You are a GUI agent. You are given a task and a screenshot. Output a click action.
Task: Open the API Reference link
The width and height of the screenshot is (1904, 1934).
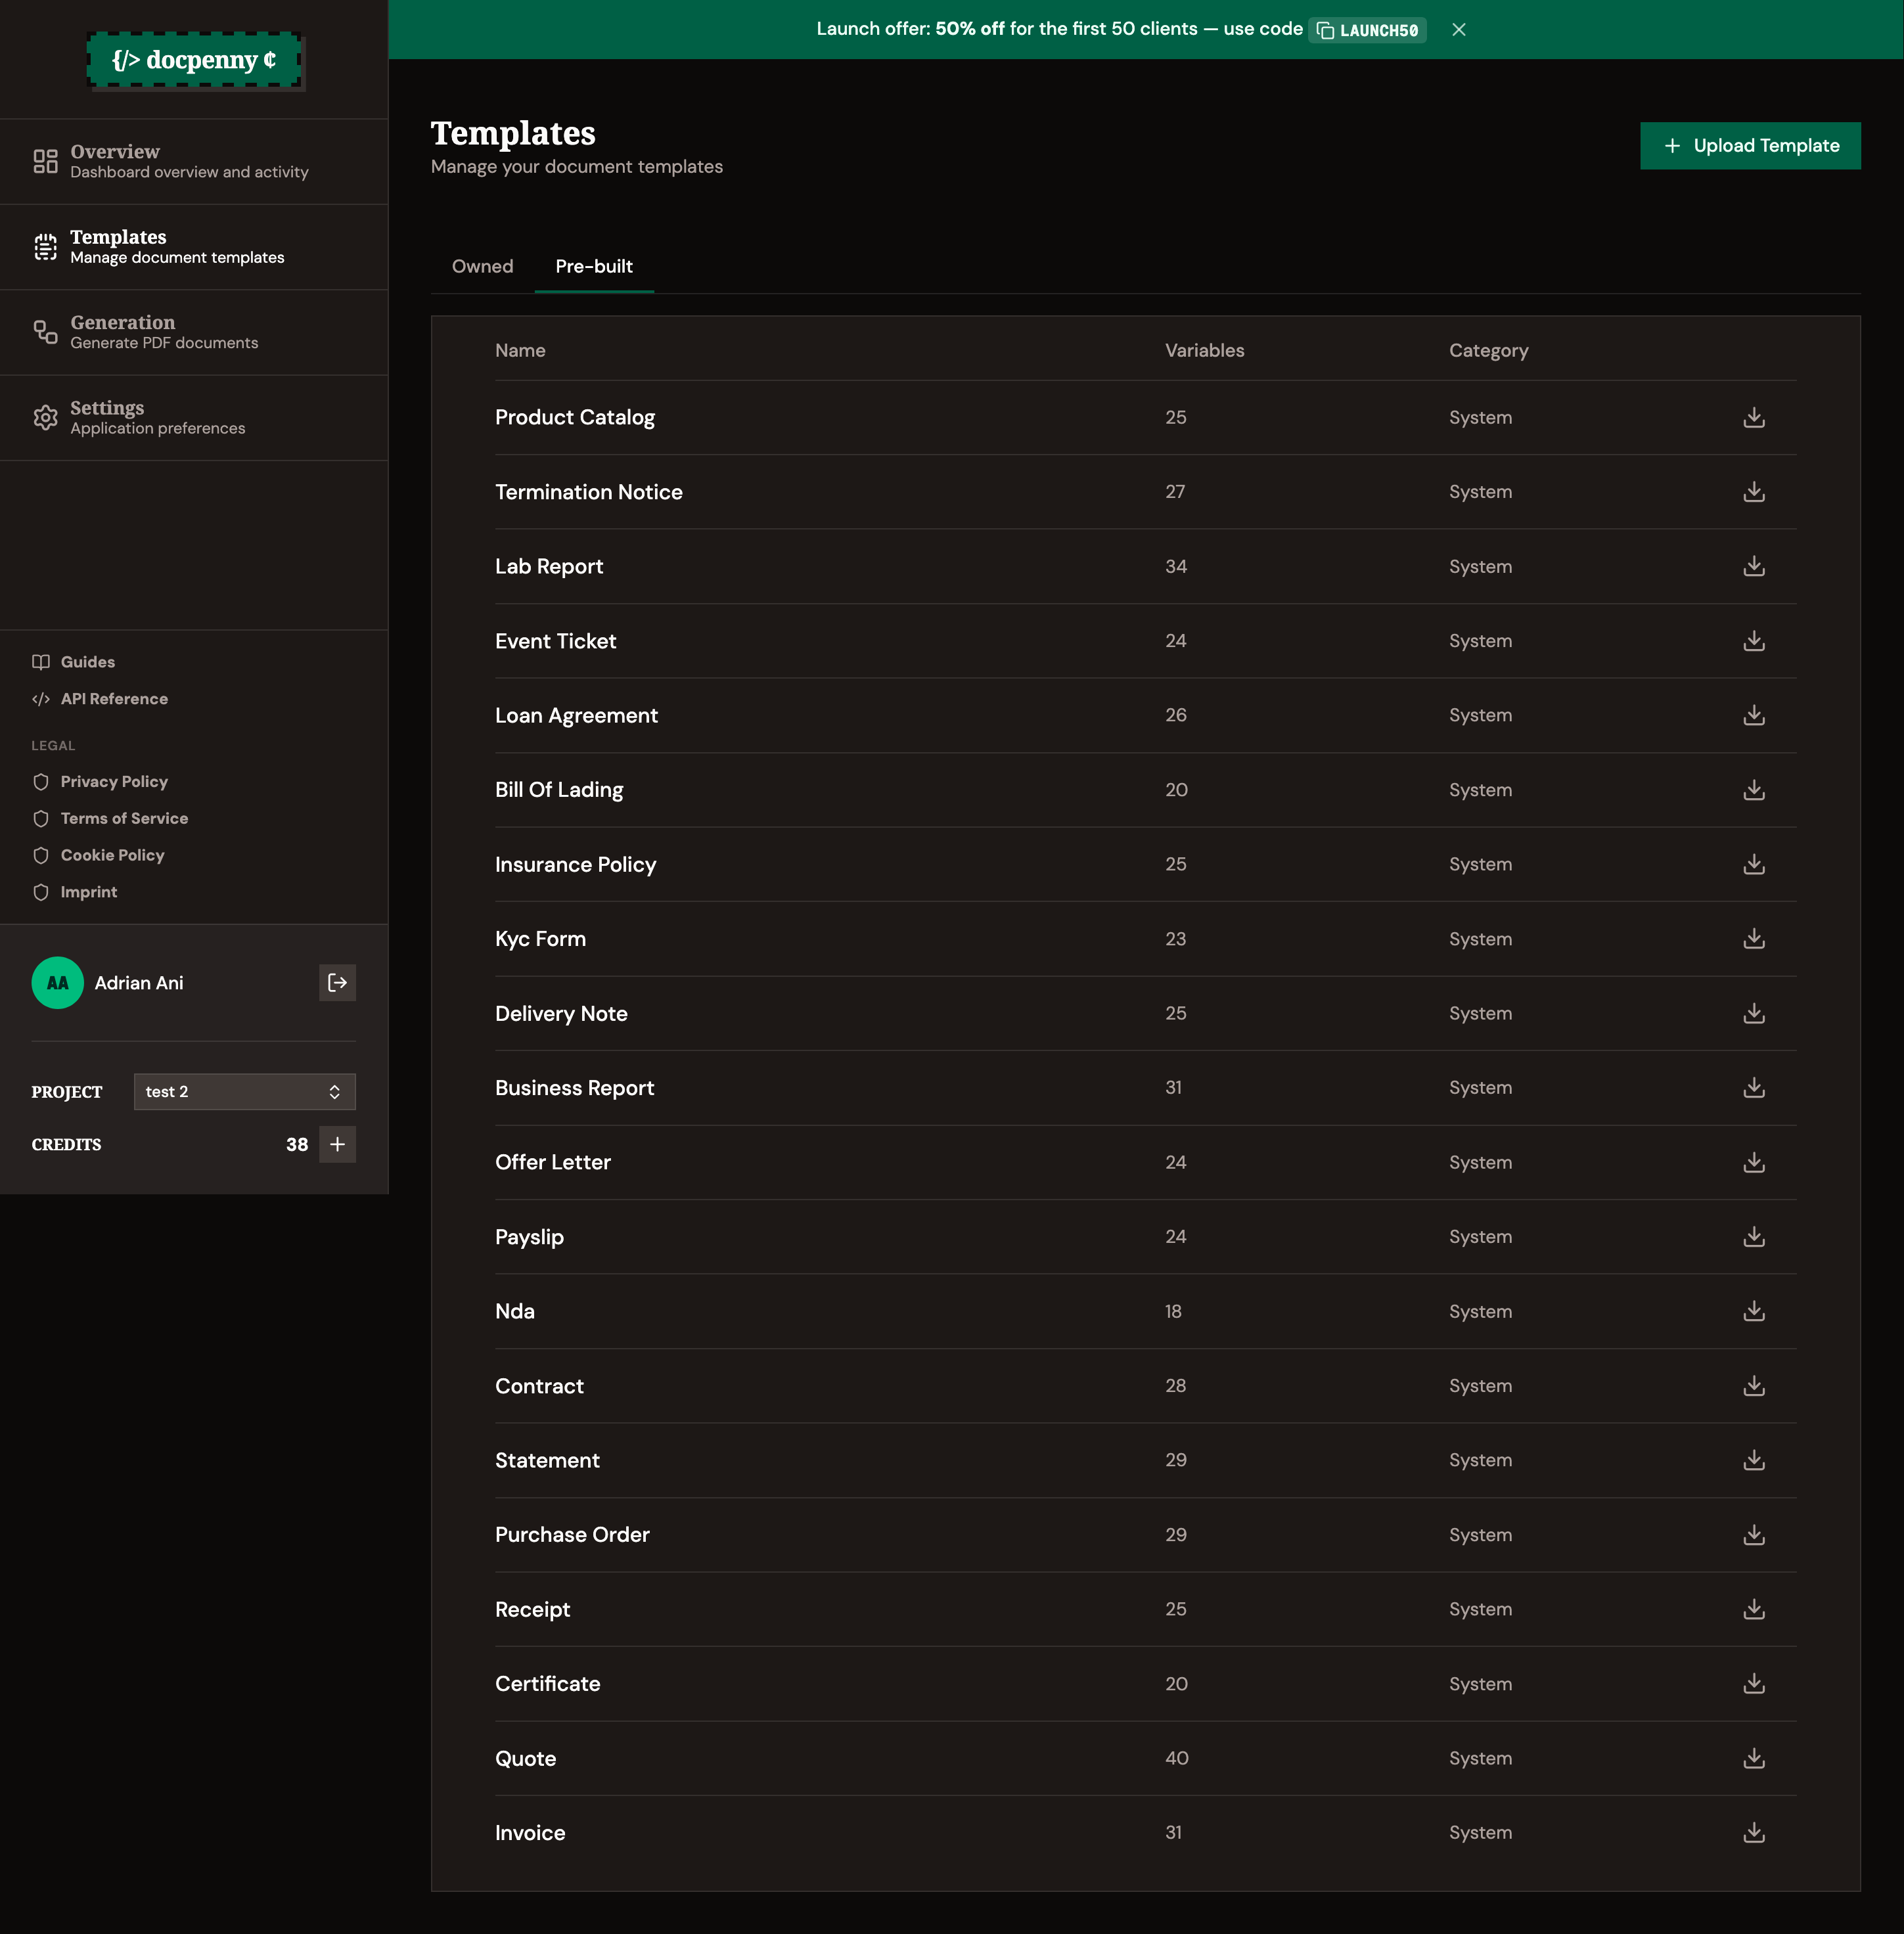100,699
